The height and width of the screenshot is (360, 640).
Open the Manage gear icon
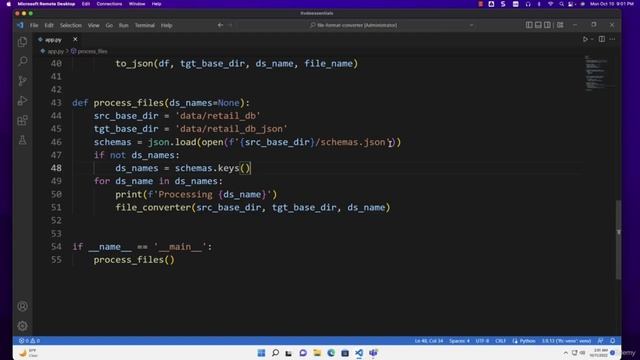coord(22,326)
